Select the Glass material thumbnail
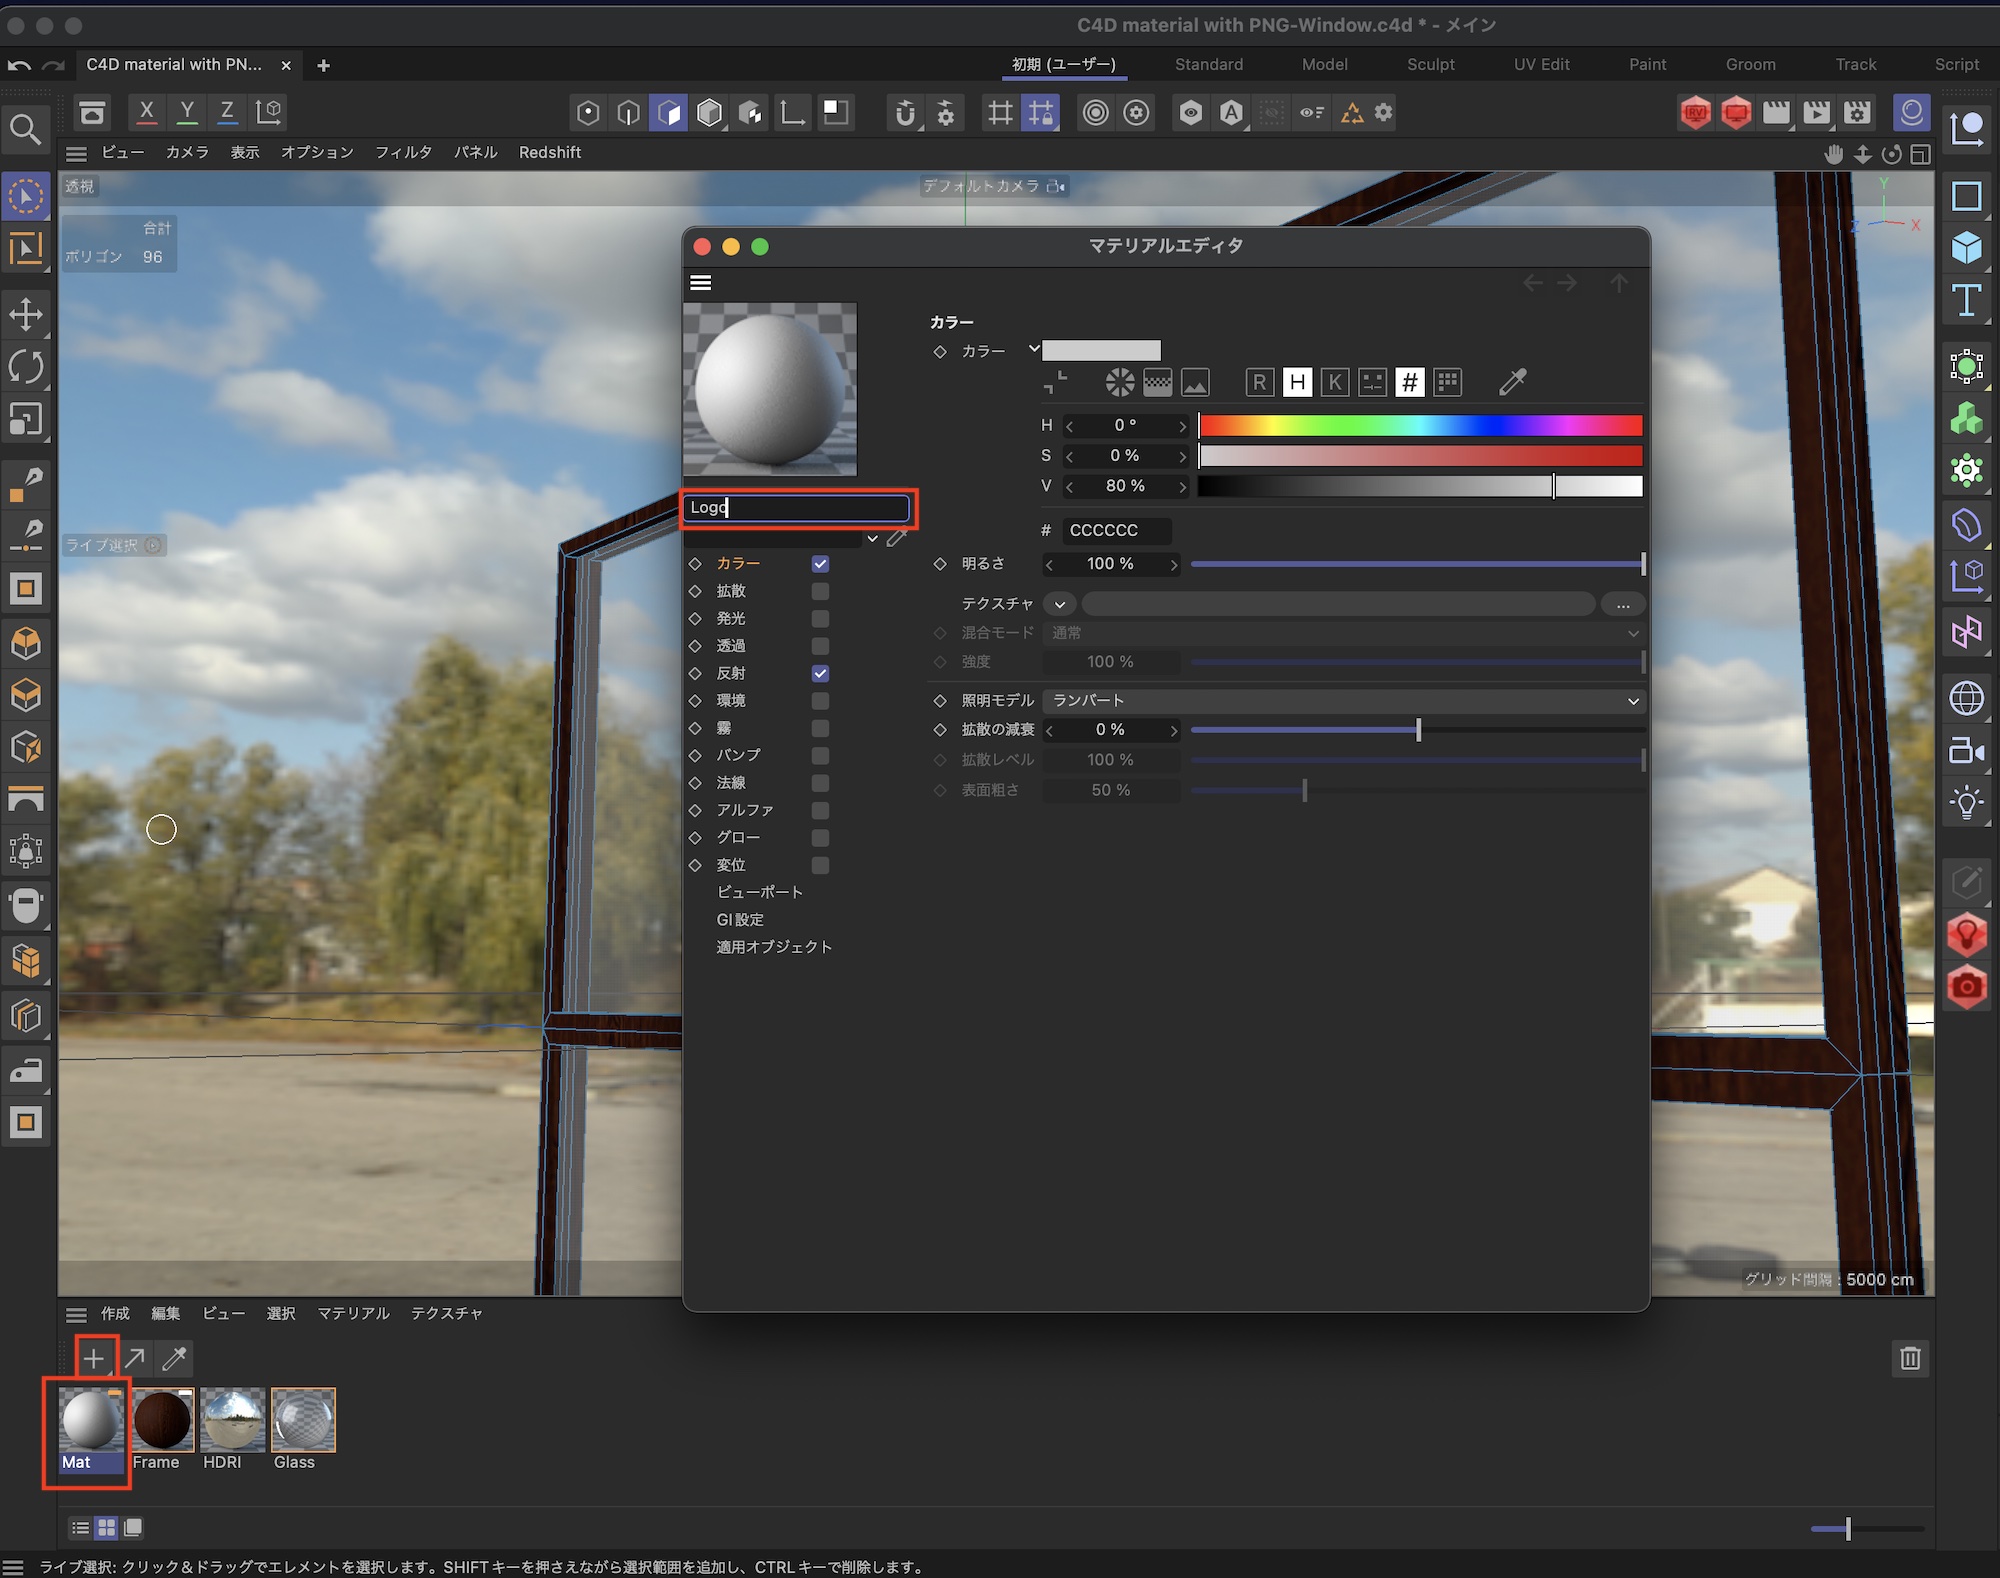This screenshot has height=1578, width=2000. pos(302,1420)
